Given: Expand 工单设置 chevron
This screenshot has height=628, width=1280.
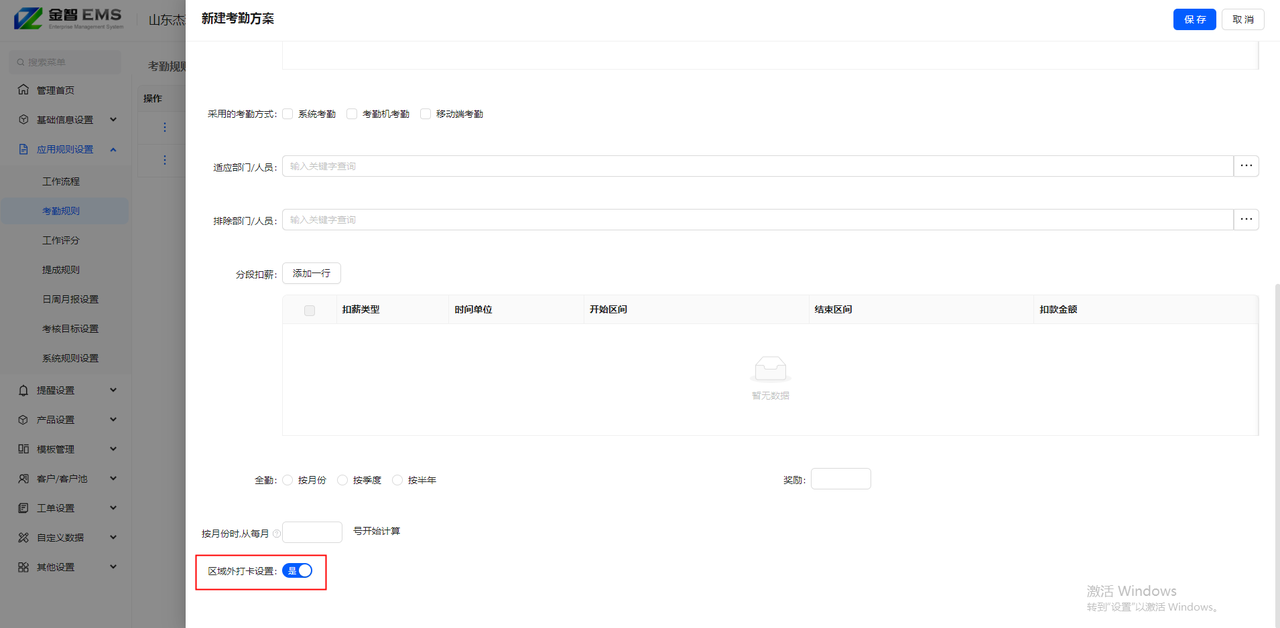Looking at the screenshot, I should click(113, 508).
